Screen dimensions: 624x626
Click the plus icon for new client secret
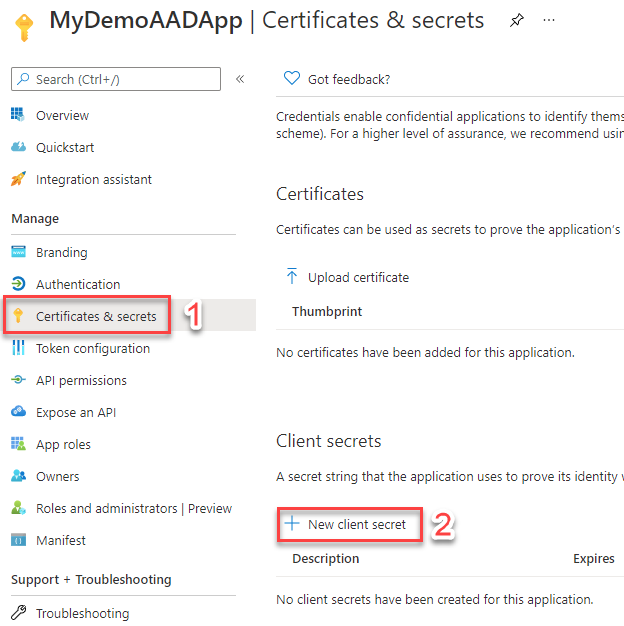tap(292, 523)
